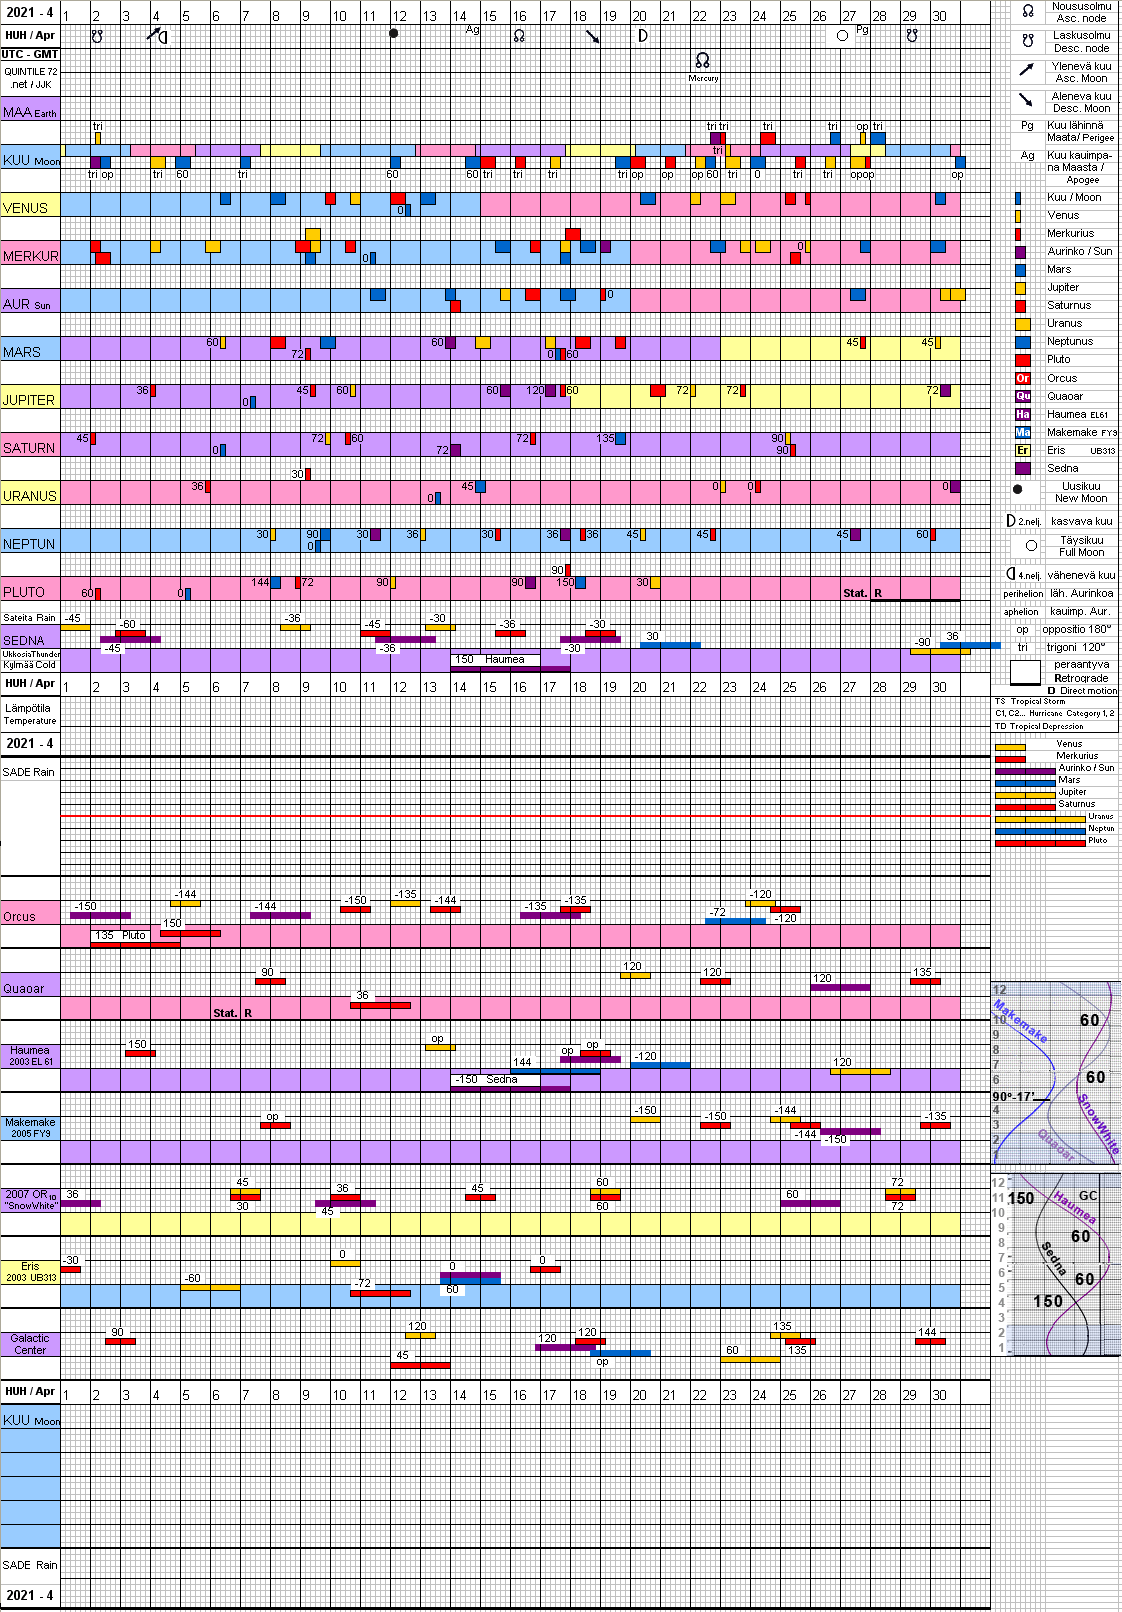Click the Orcus 'Or' legend icon

point(1022,378)
